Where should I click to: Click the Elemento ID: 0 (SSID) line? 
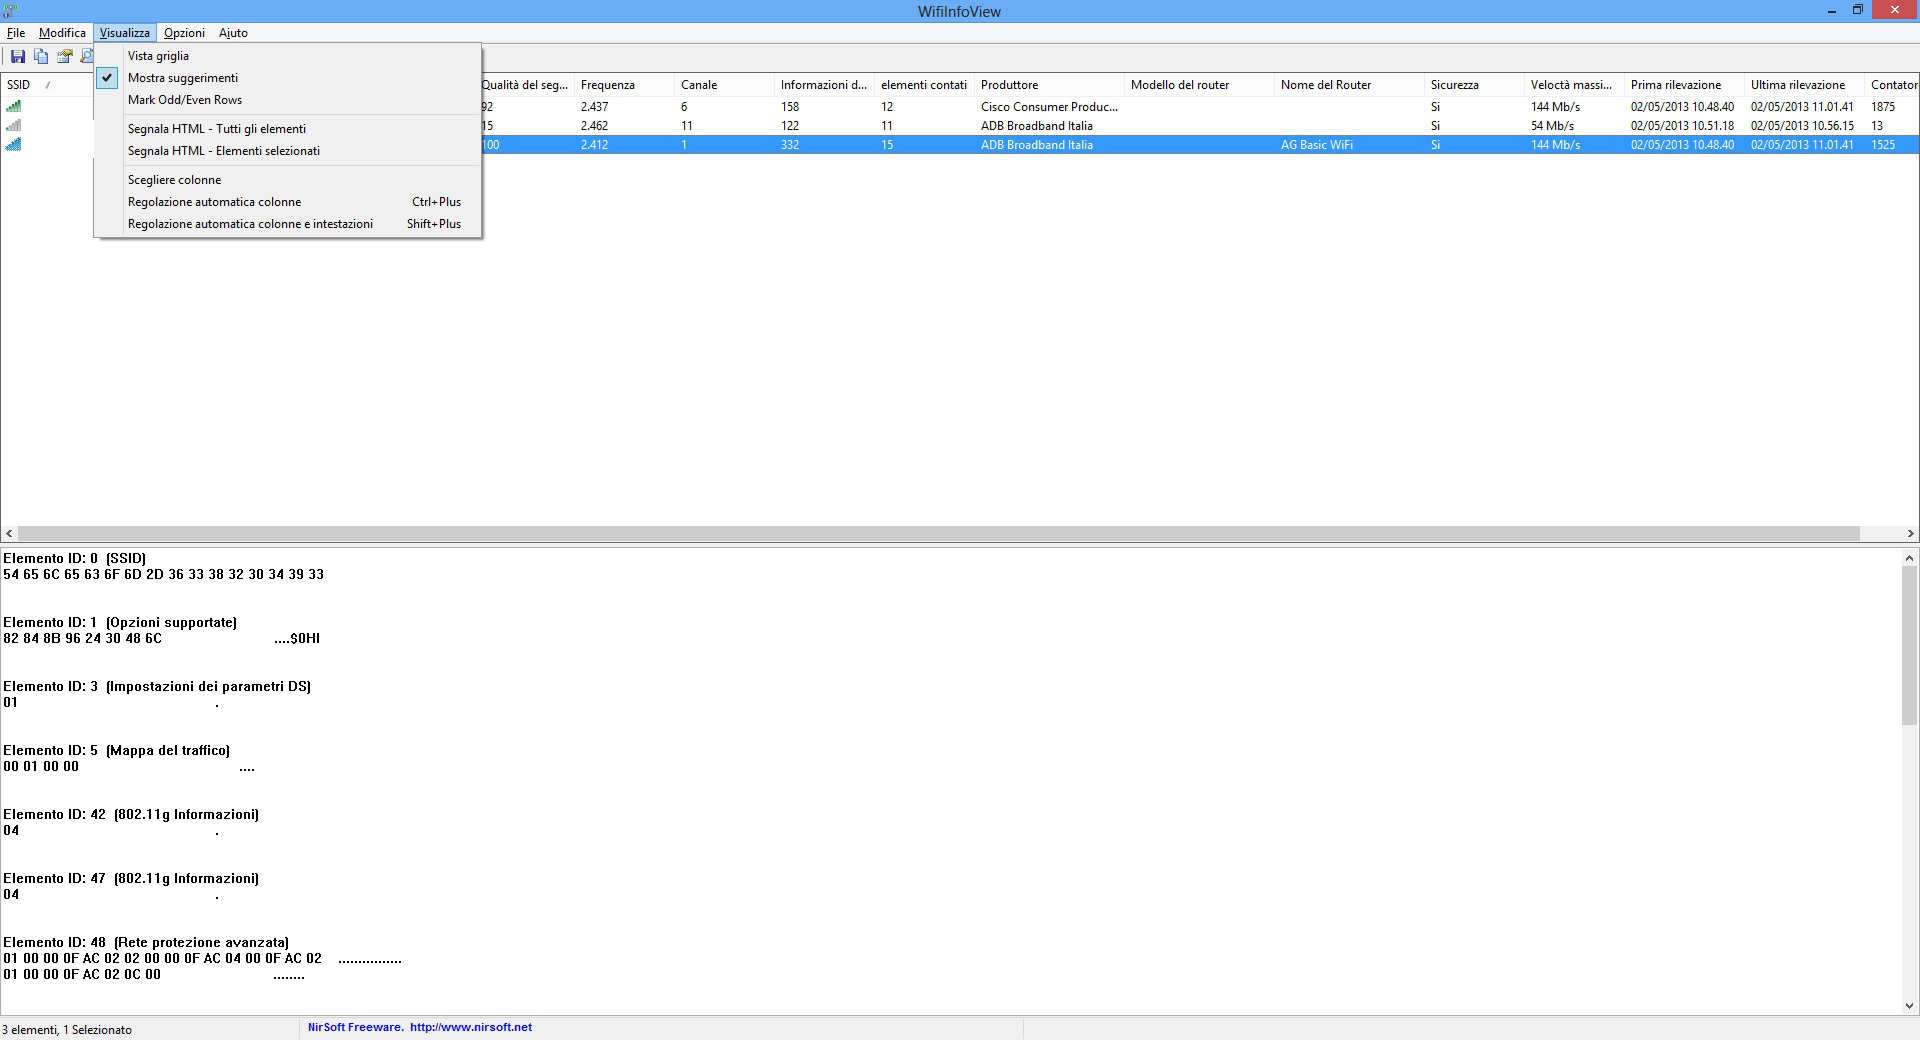click(75, 558)
